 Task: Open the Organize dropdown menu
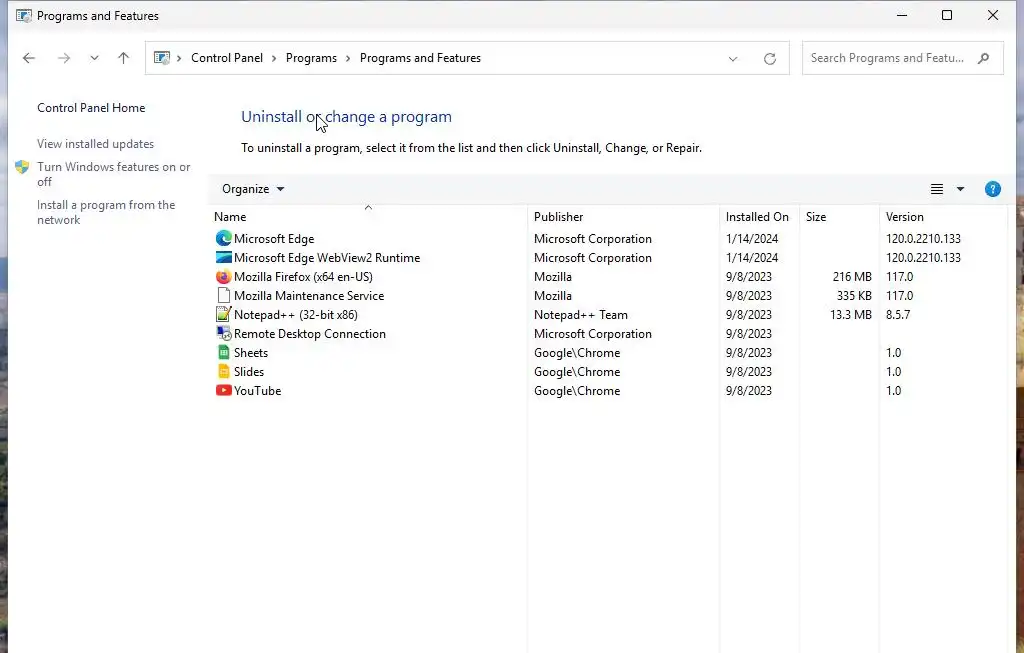pyautogui.click(x=253, y=189)
